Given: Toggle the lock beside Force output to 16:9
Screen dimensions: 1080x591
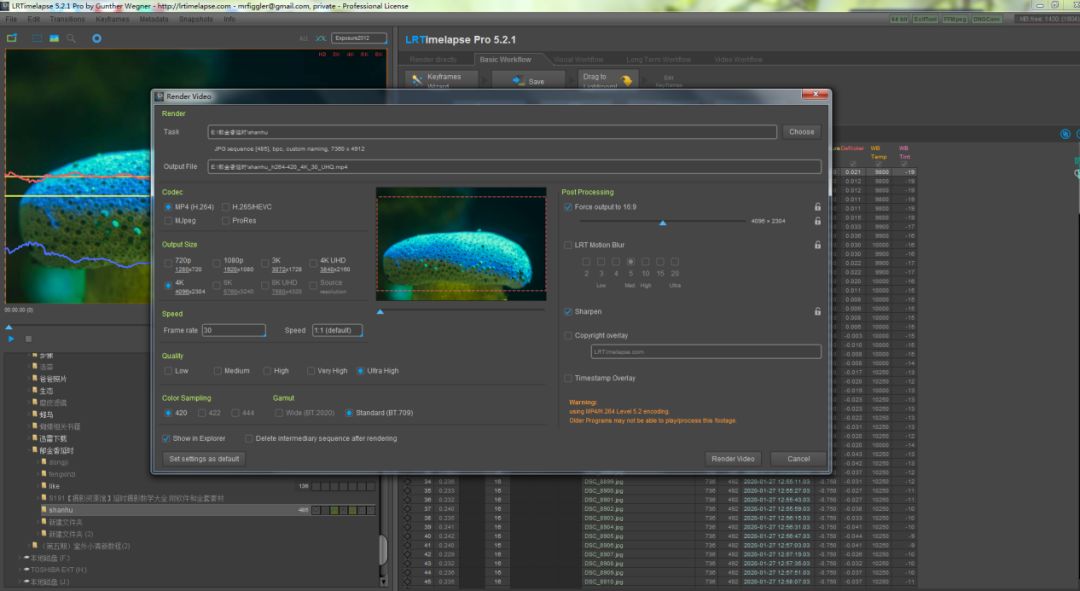Looking at the screenshot, I should [818, 207].
